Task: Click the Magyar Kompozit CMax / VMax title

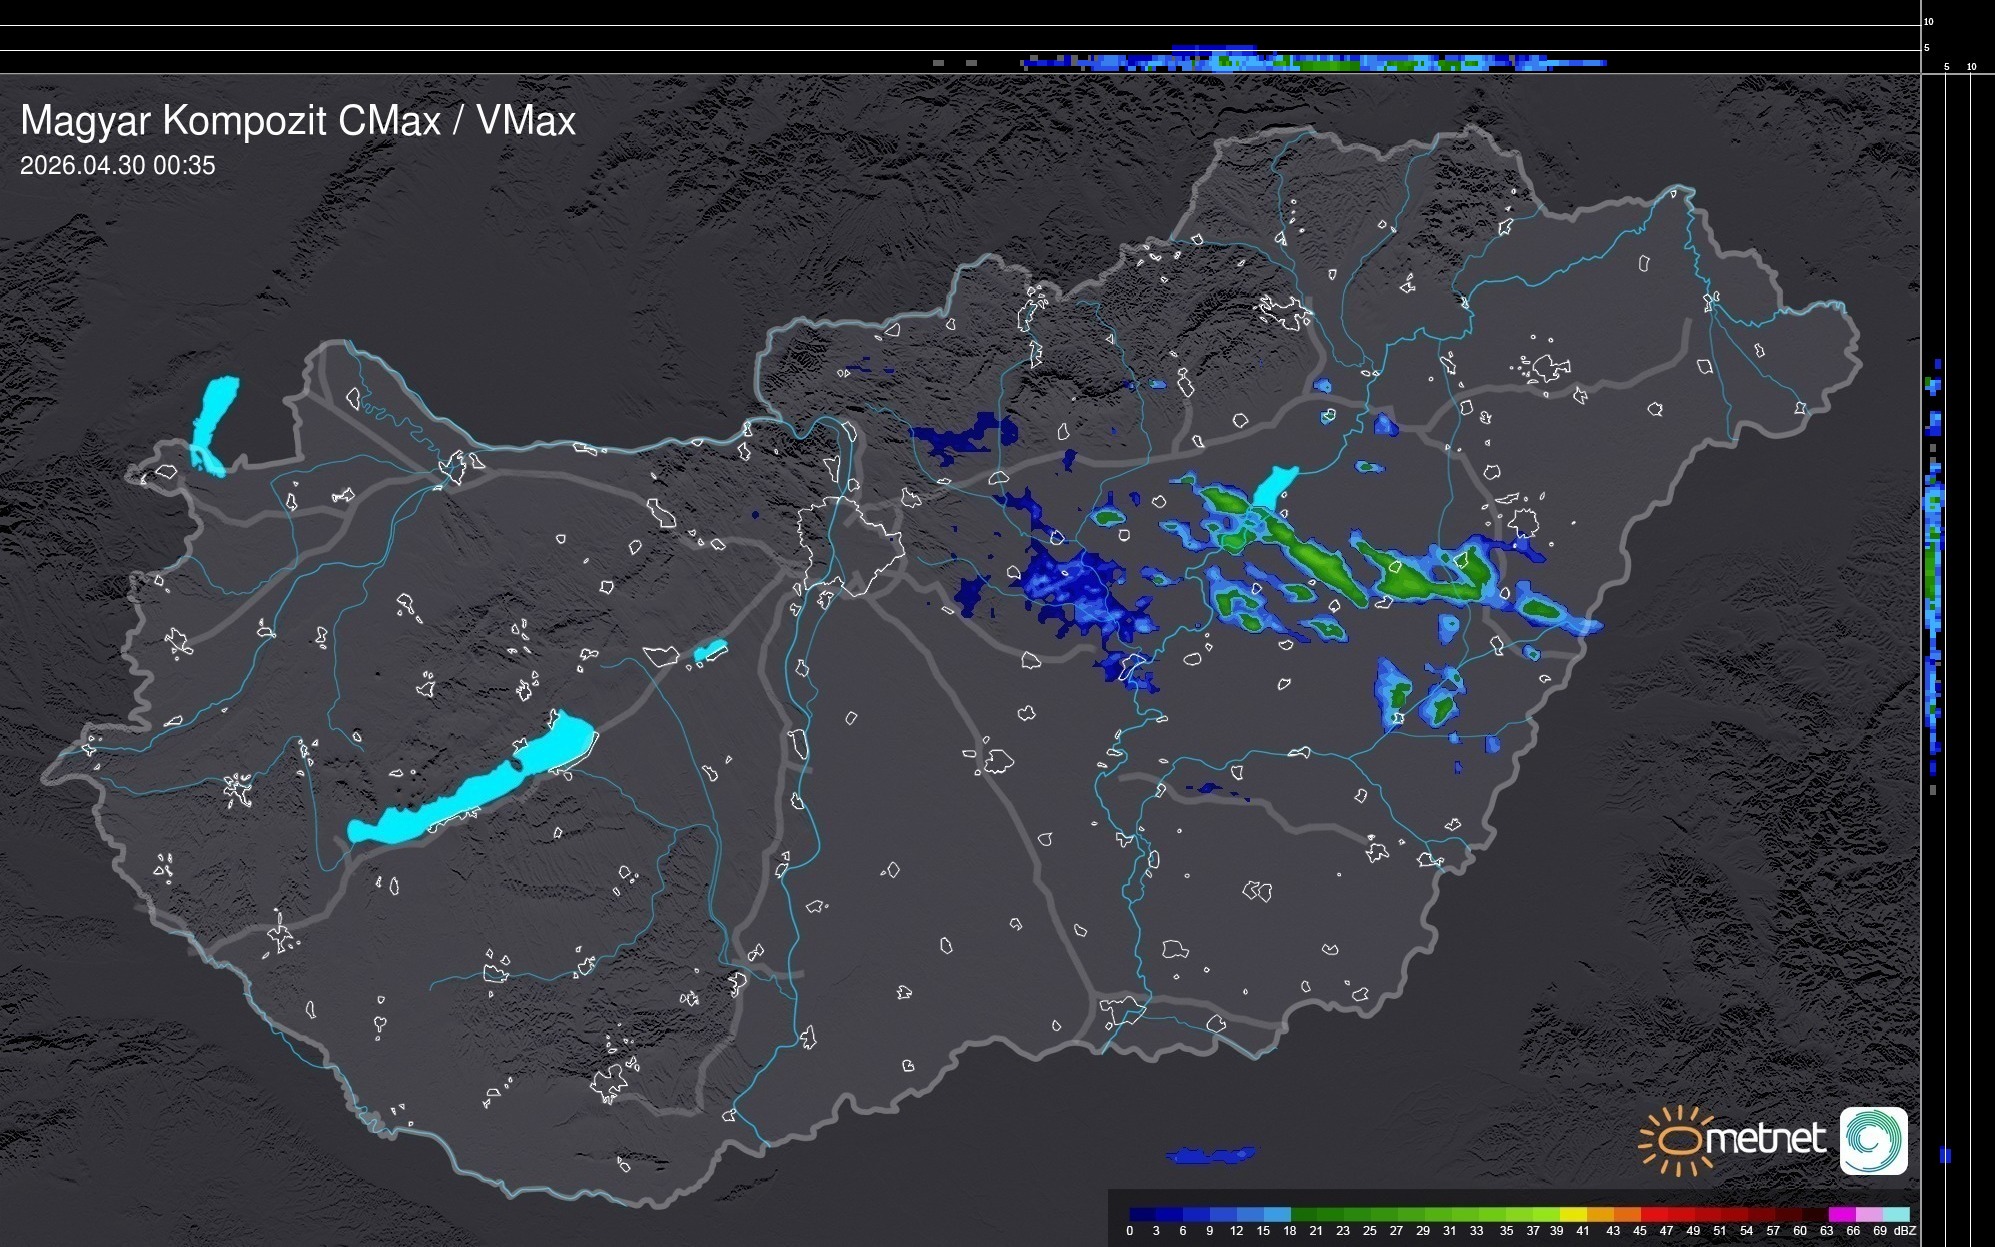Action: click(x=298, y=120)
